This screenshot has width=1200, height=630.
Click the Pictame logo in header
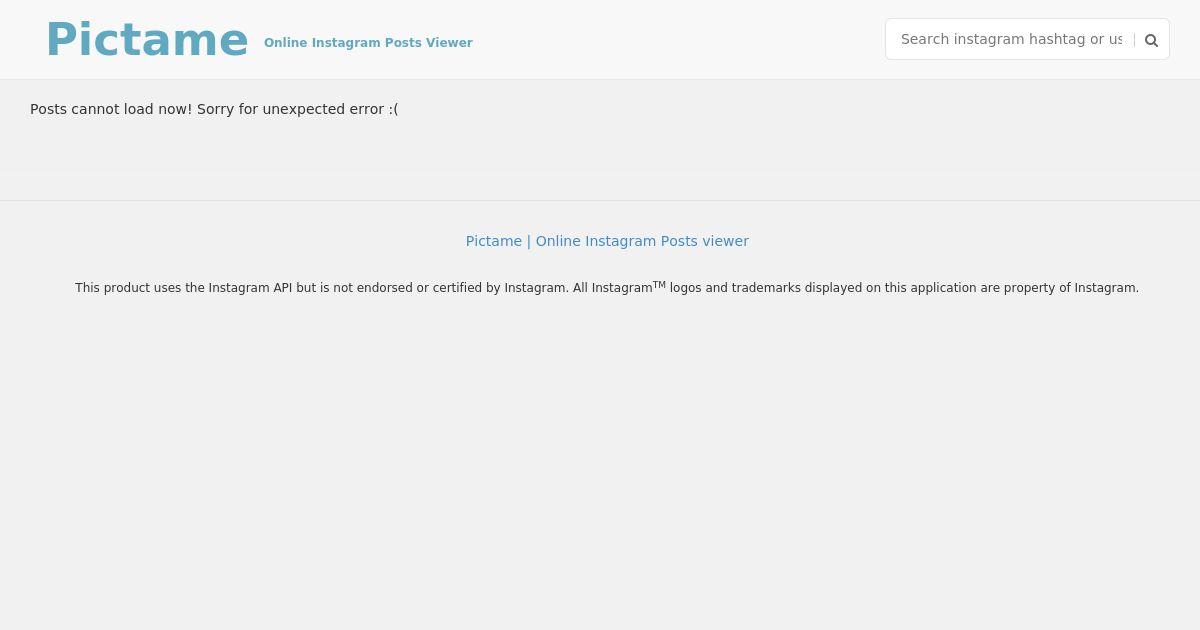coord(147,40)
